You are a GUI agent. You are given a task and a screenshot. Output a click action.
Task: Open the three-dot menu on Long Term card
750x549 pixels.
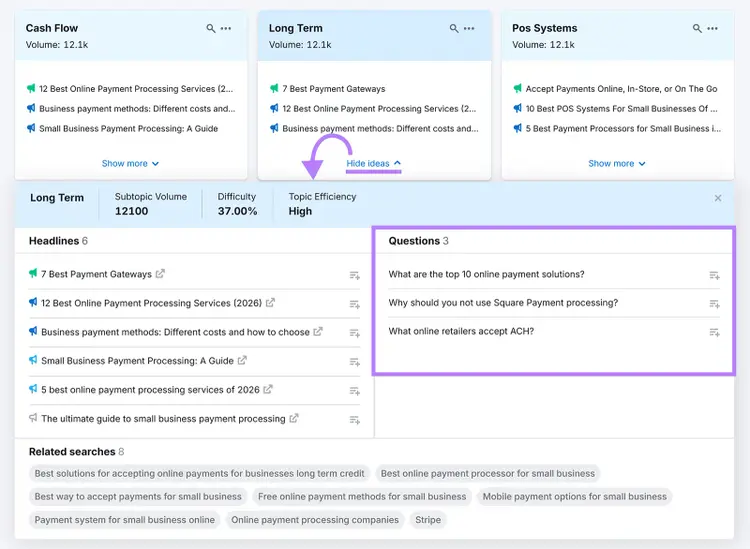469,28
